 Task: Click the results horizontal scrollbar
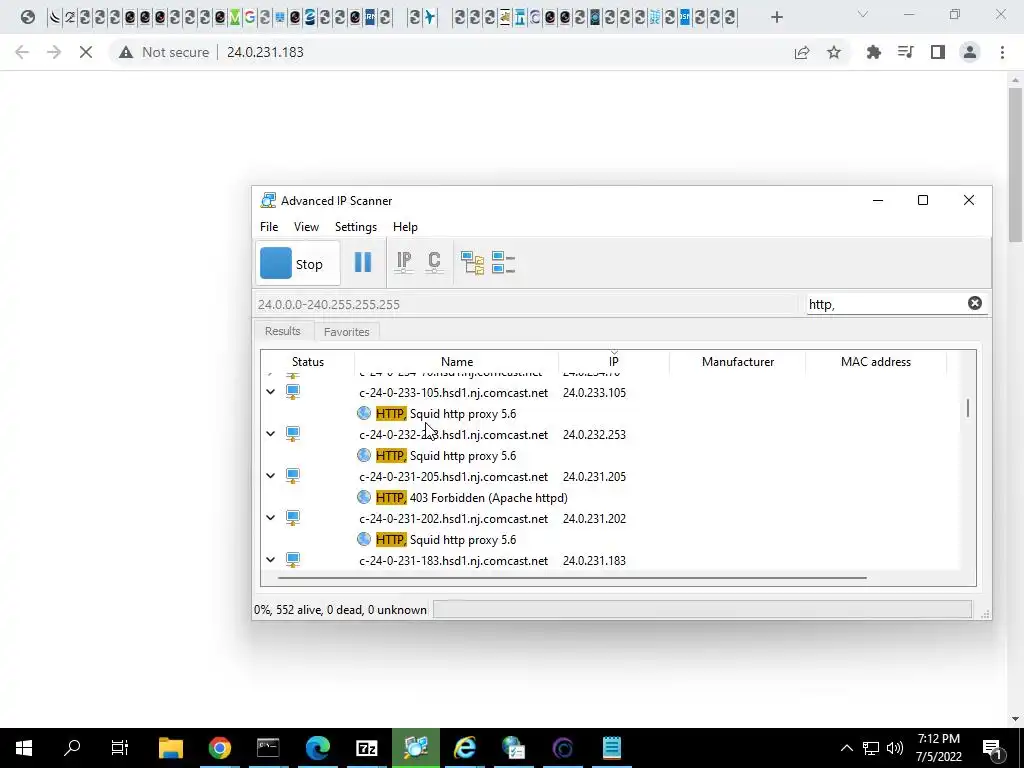pyautogui.click(x=572, y=578)
